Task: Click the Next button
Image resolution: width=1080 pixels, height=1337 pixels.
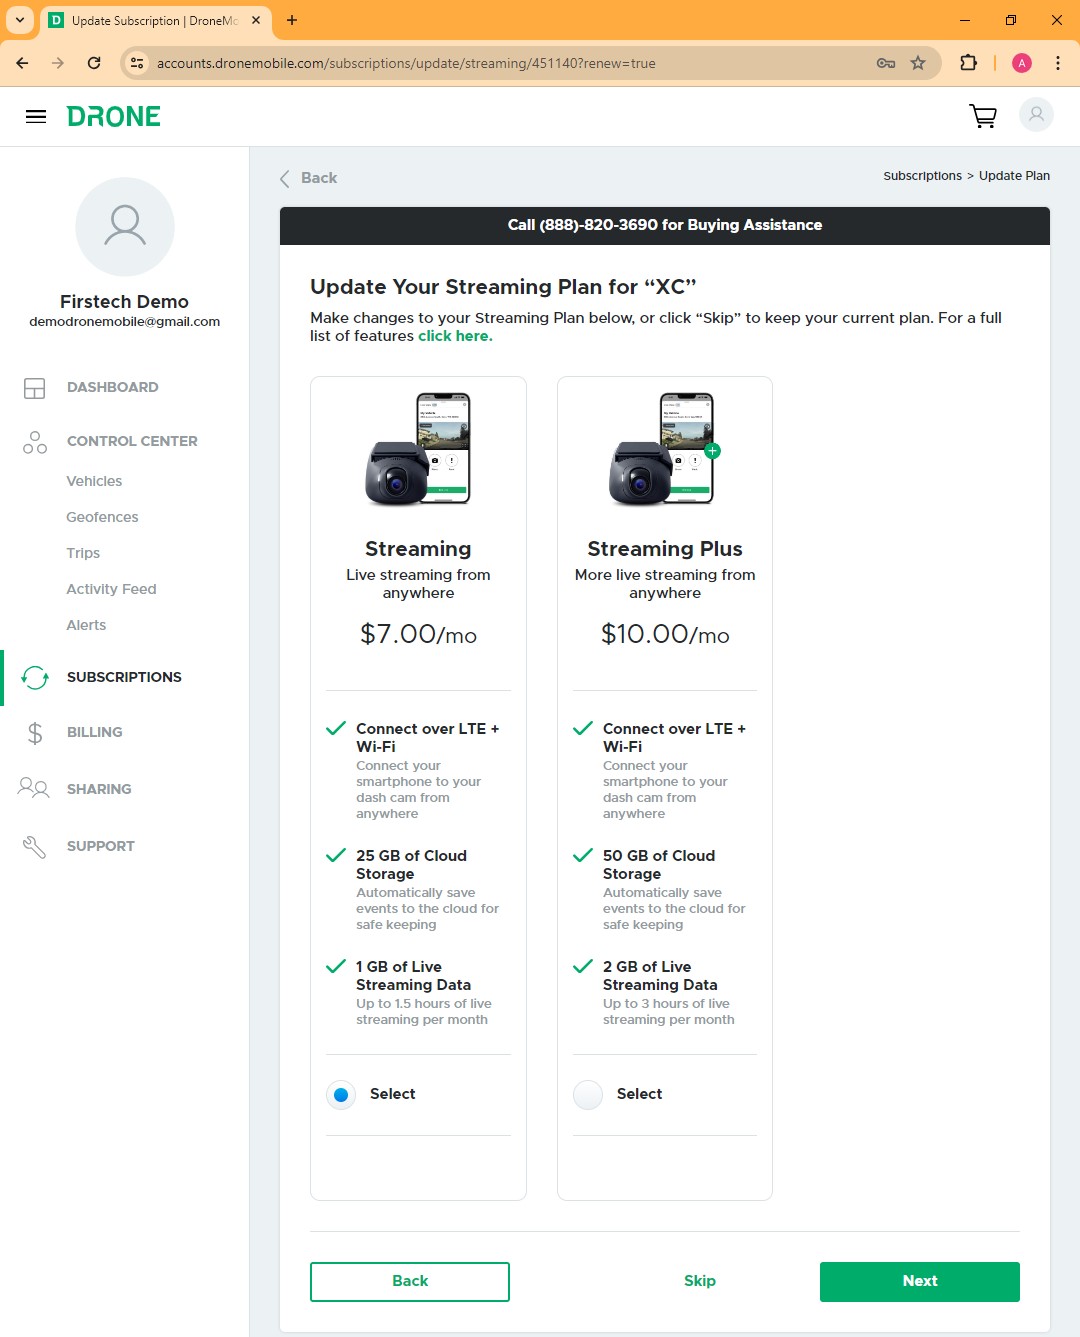Action: 918,1281
